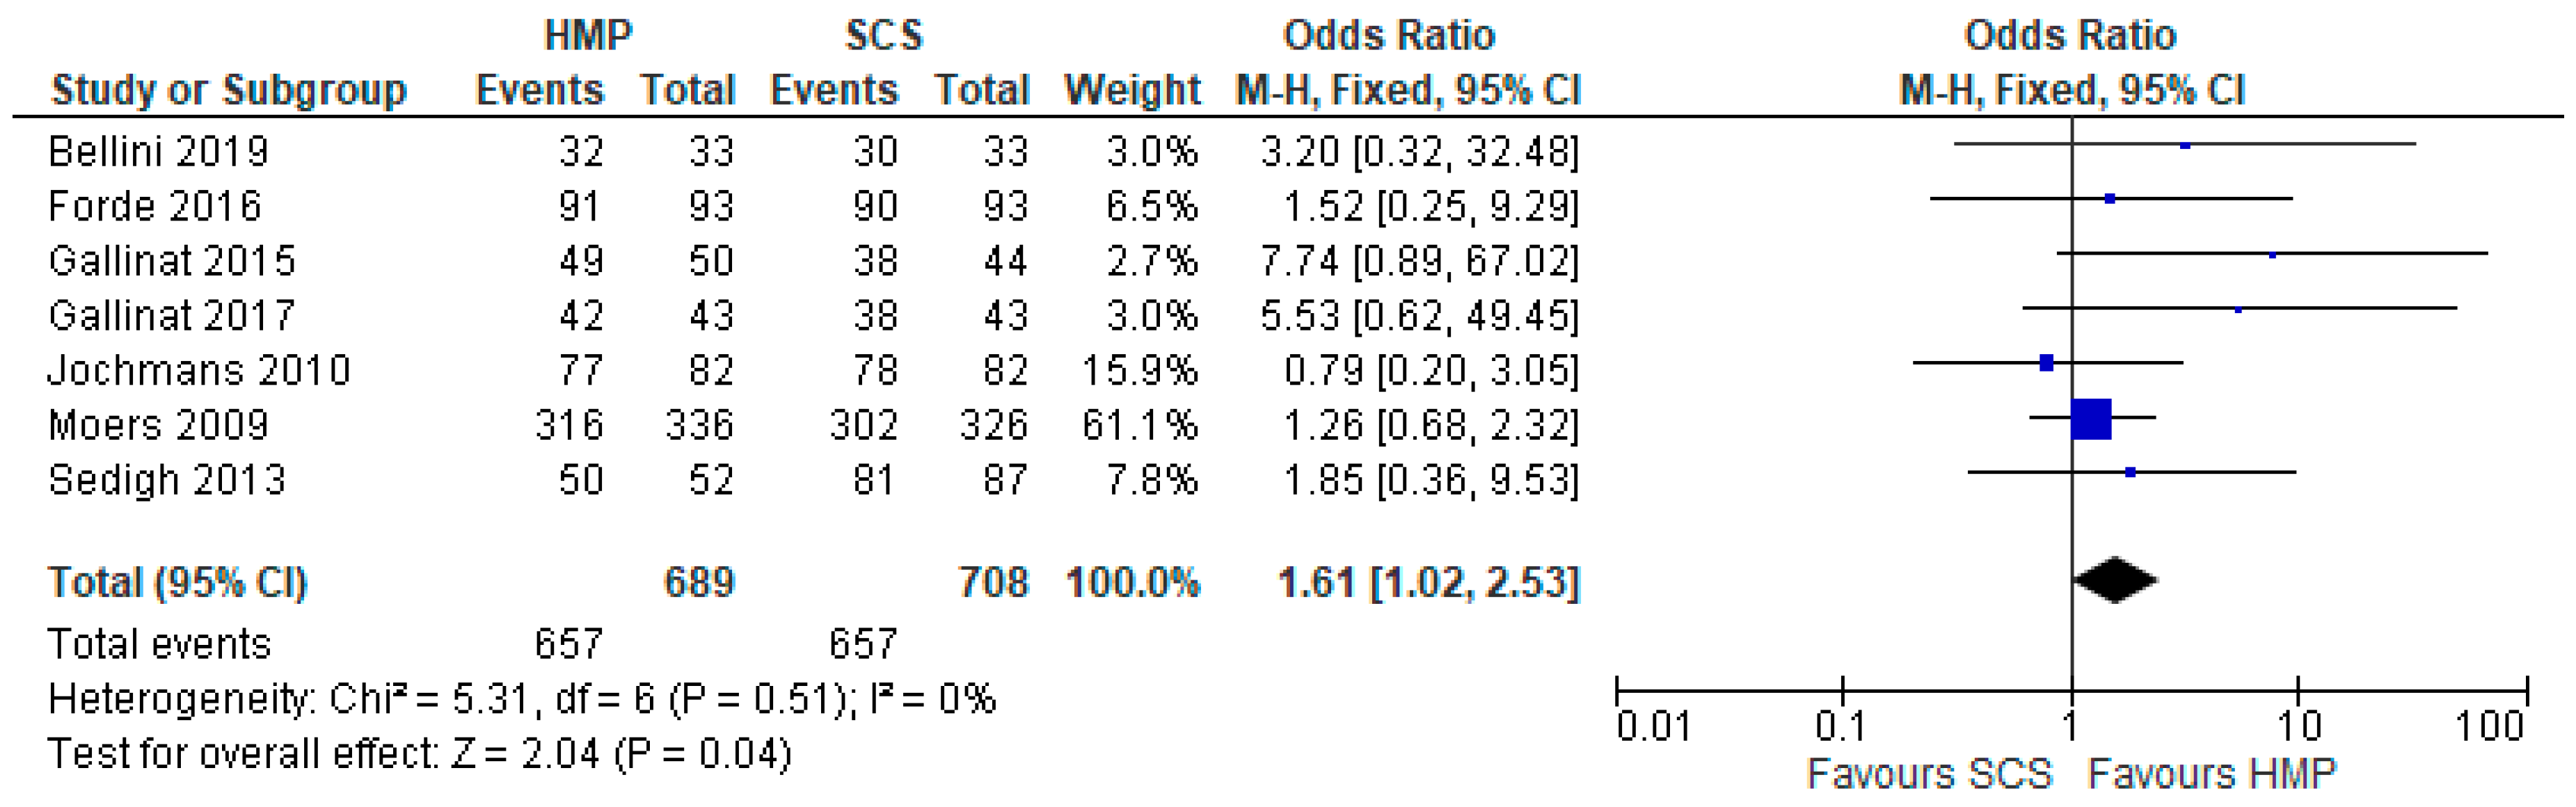Viewport: 2576px width, 807px height.
Task: Click the Total (95% CI) row label
Action: [178, 582]
